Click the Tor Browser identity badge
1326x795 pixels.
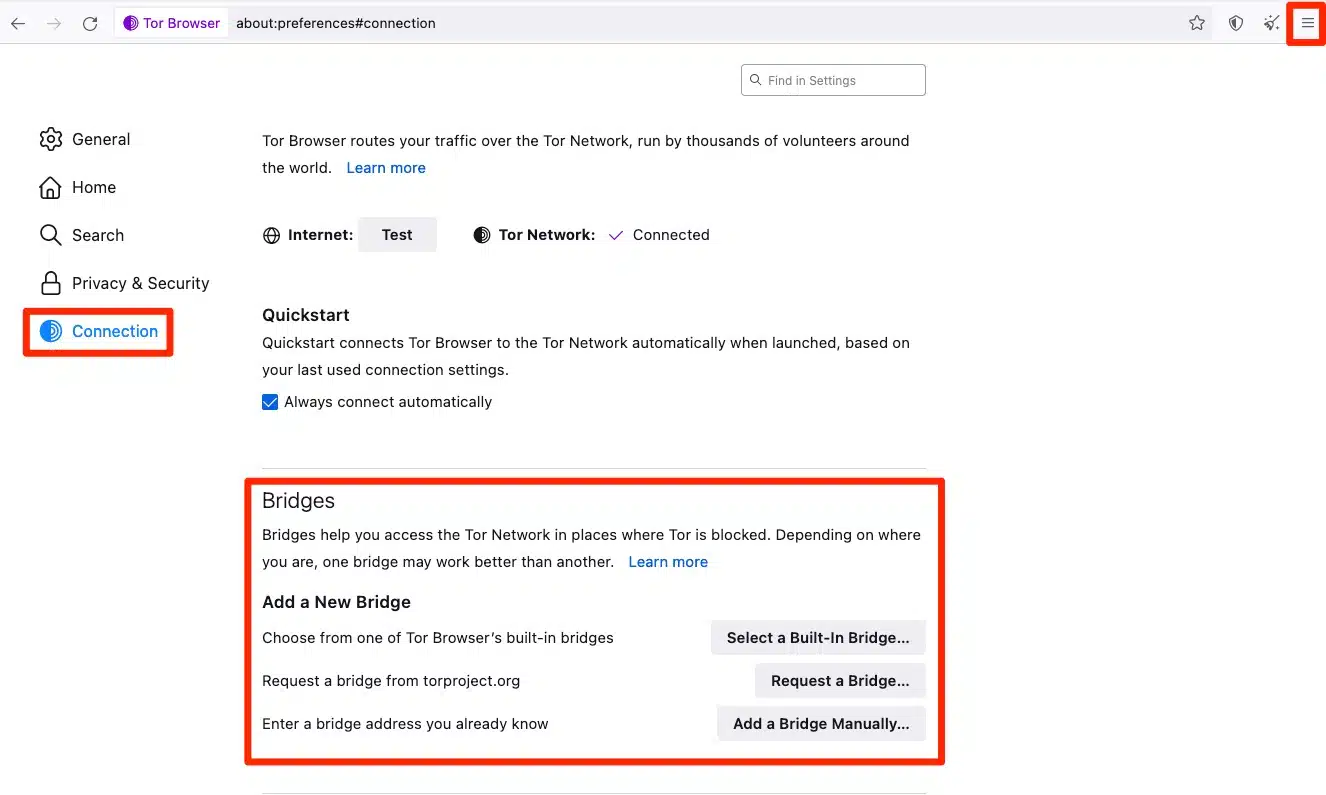tap(172, 23)
